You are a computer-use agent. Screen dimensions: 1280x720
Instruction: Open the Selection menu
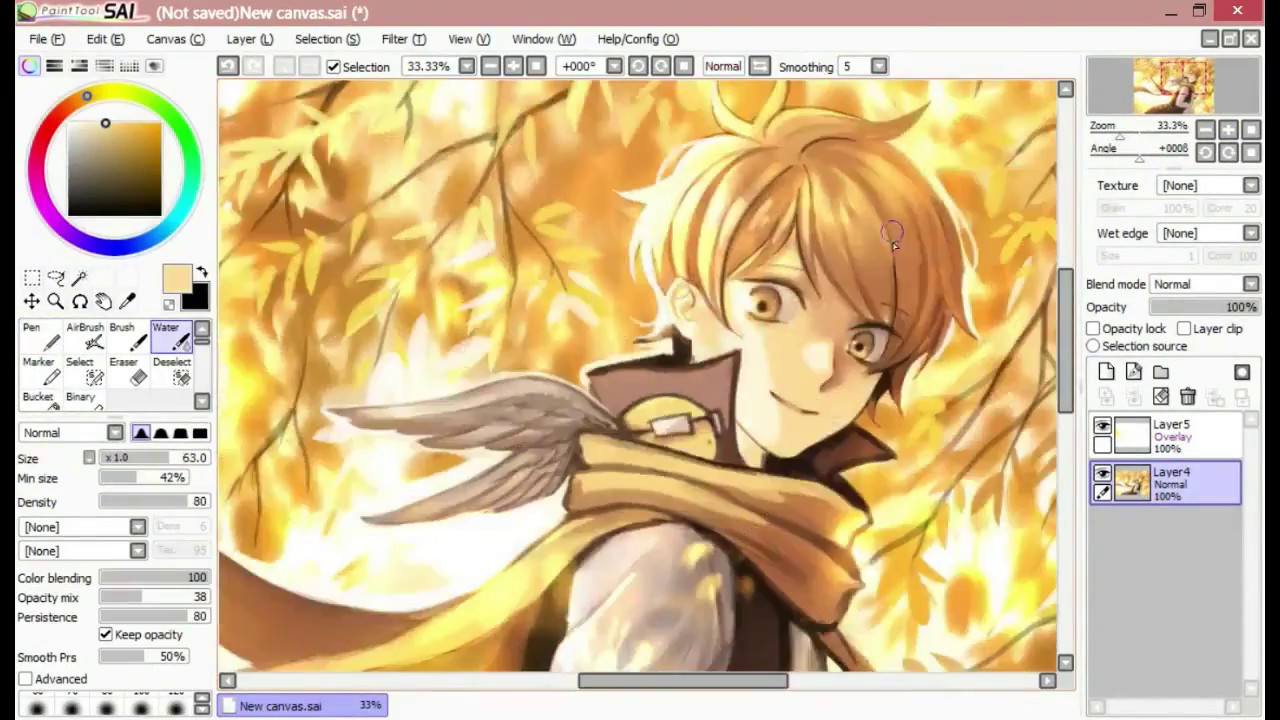(327, 39)
